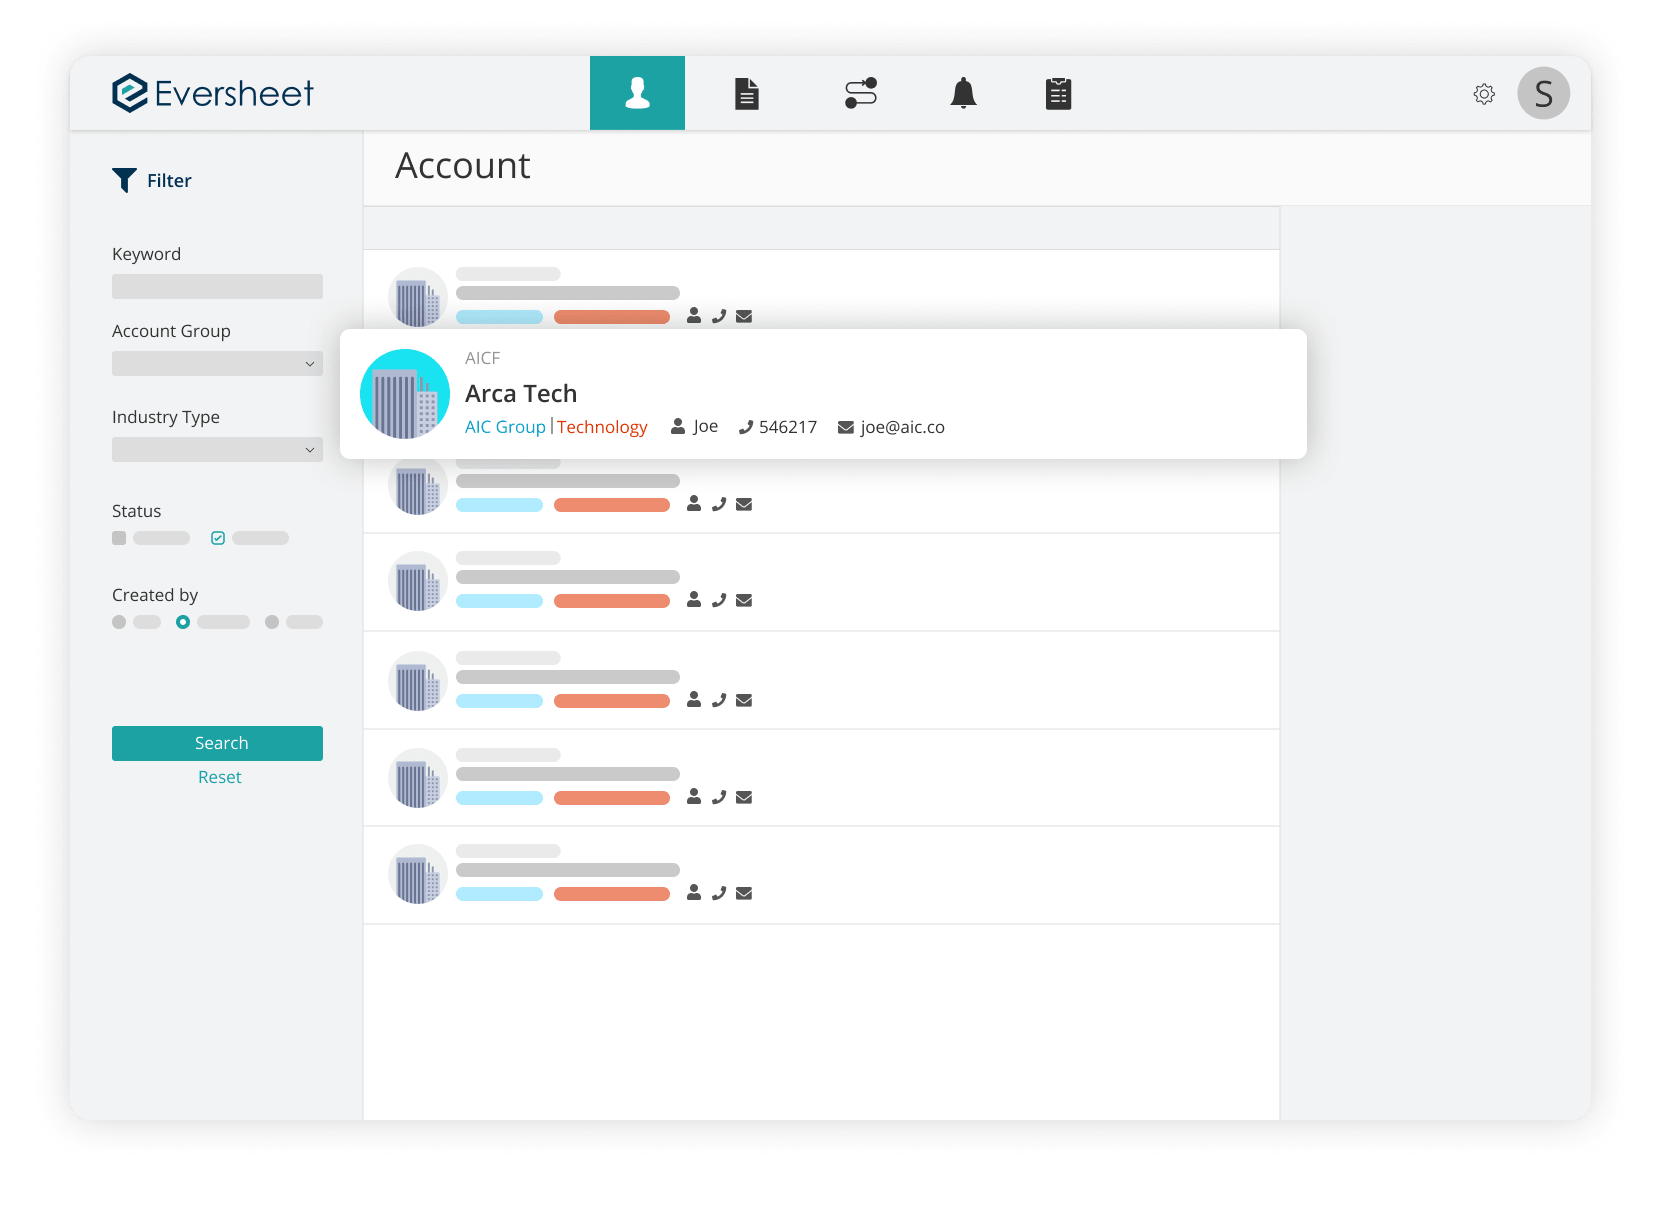1661x1231 pixels.
Task: Click the Eversheet logo in the header
Action: click(x=211, y=93)
